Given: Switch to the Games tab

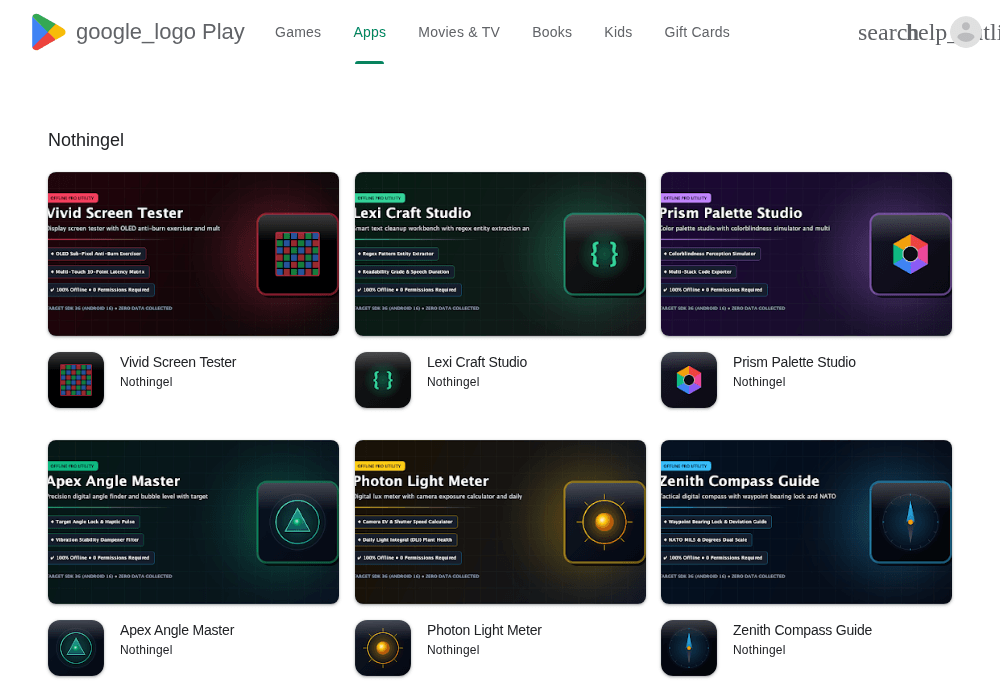Looking at the screenshot, I should 298,32.
